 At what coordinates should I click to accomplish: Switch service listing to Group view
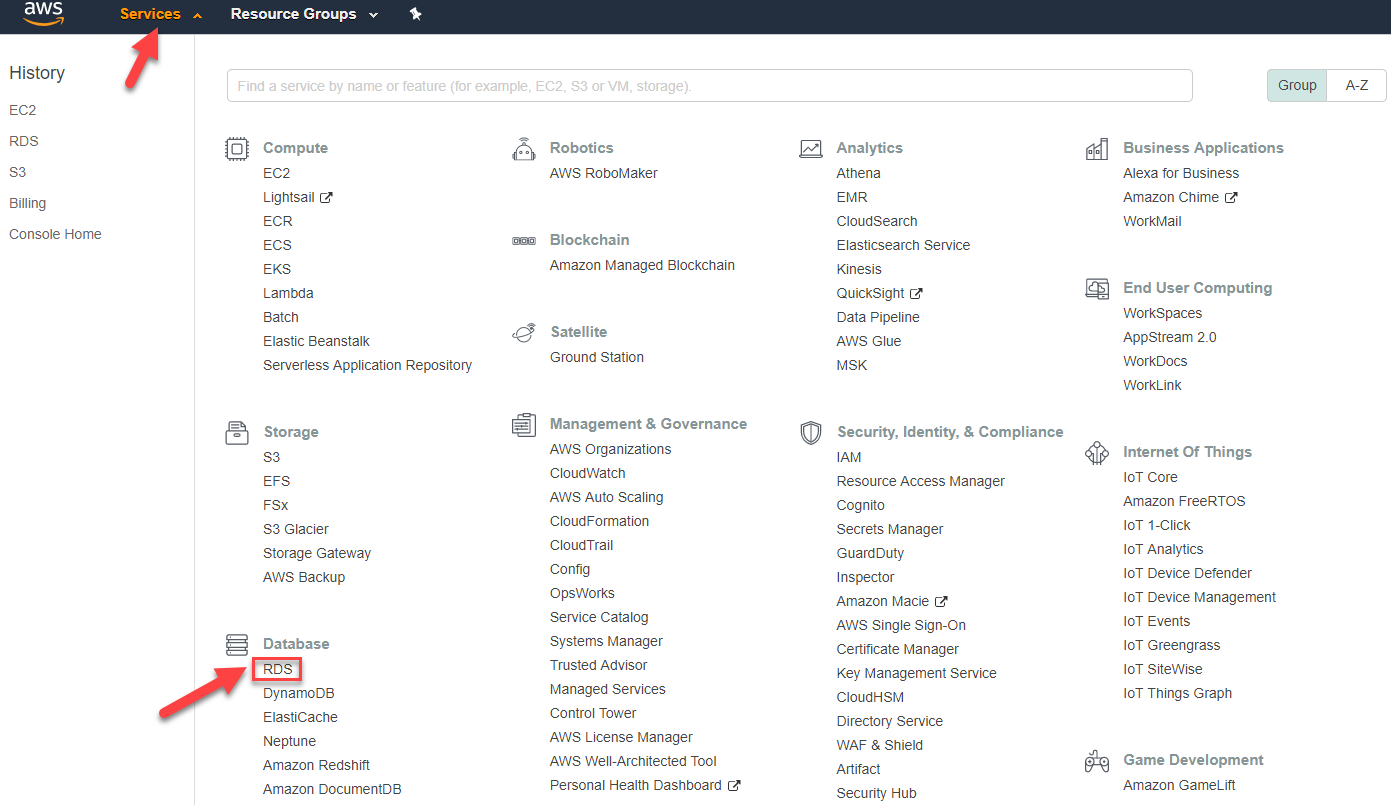(1297, 85)
